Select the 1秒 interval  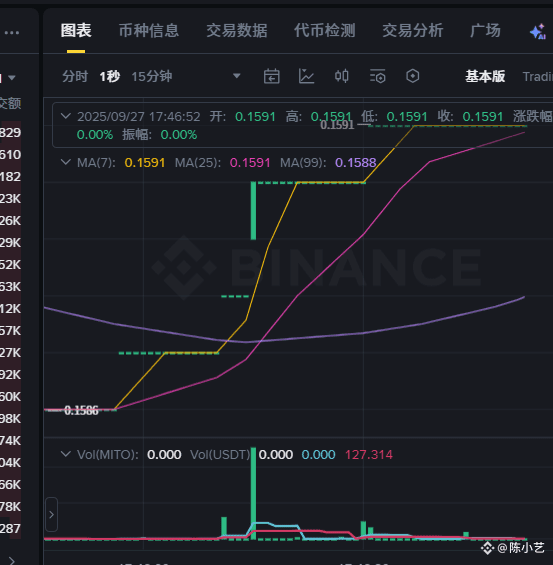click(110, 76)
